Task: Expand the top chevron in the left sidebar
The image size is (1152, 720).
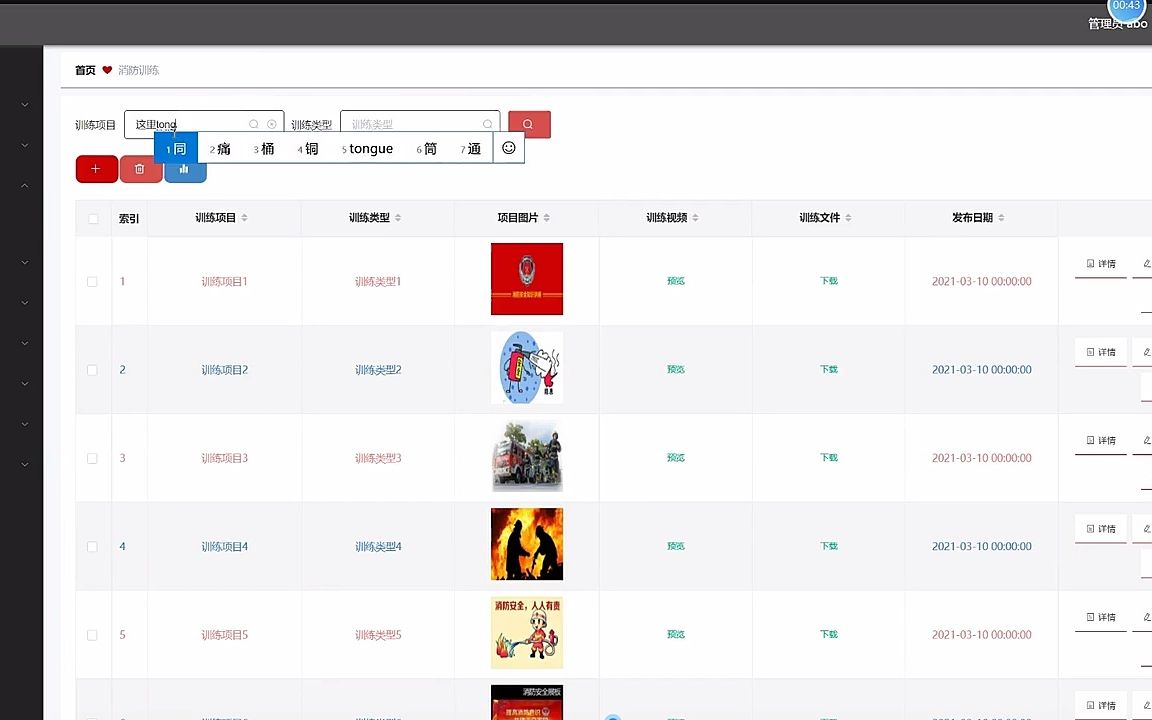Action: coord(24,104)
